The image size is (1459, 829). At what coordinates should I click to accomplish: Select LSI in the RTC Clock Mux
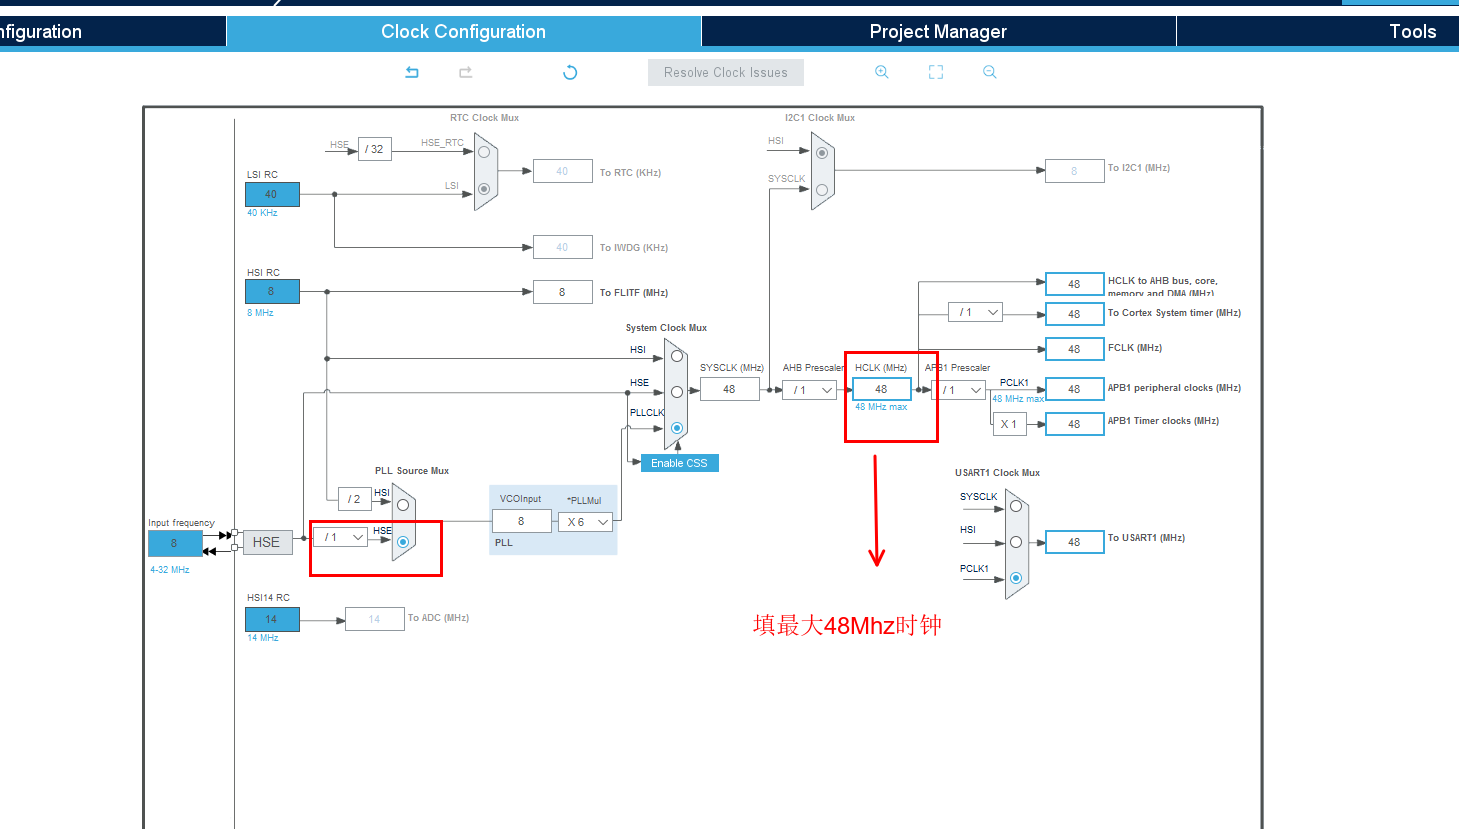pyautogui.click(x=484, y=189)
